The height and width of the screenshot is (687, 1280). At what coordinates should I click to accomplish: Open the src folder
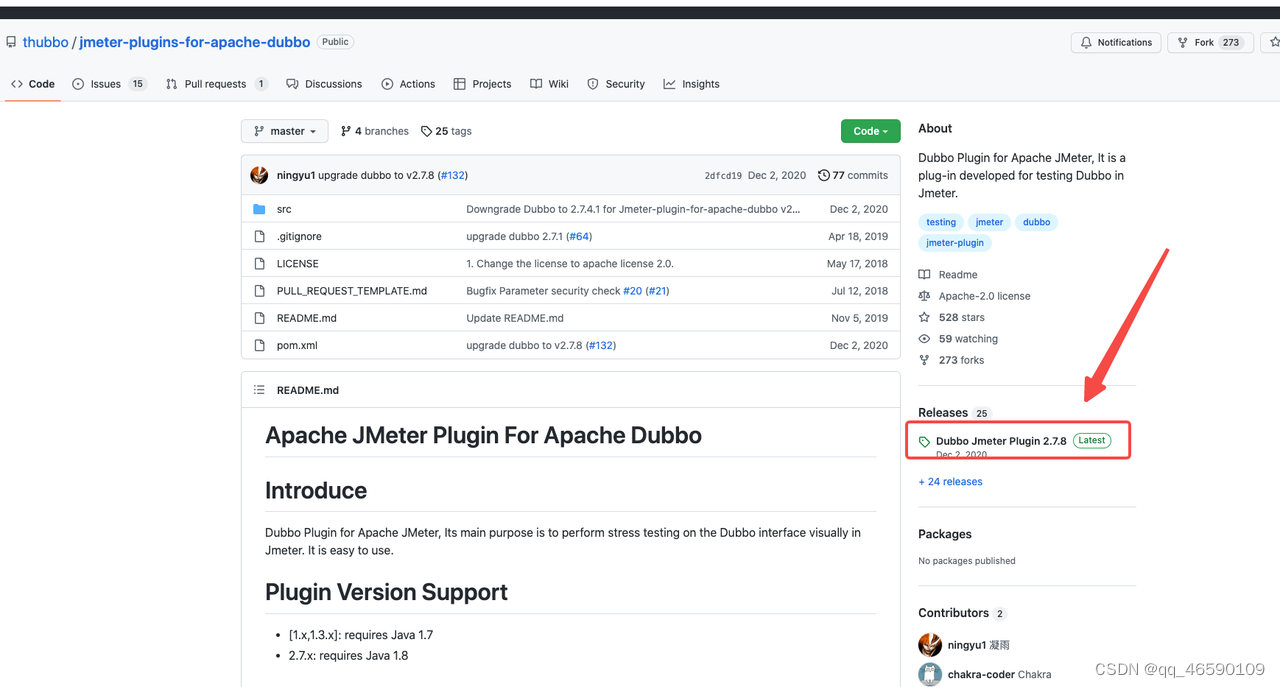tap(284, 209)
